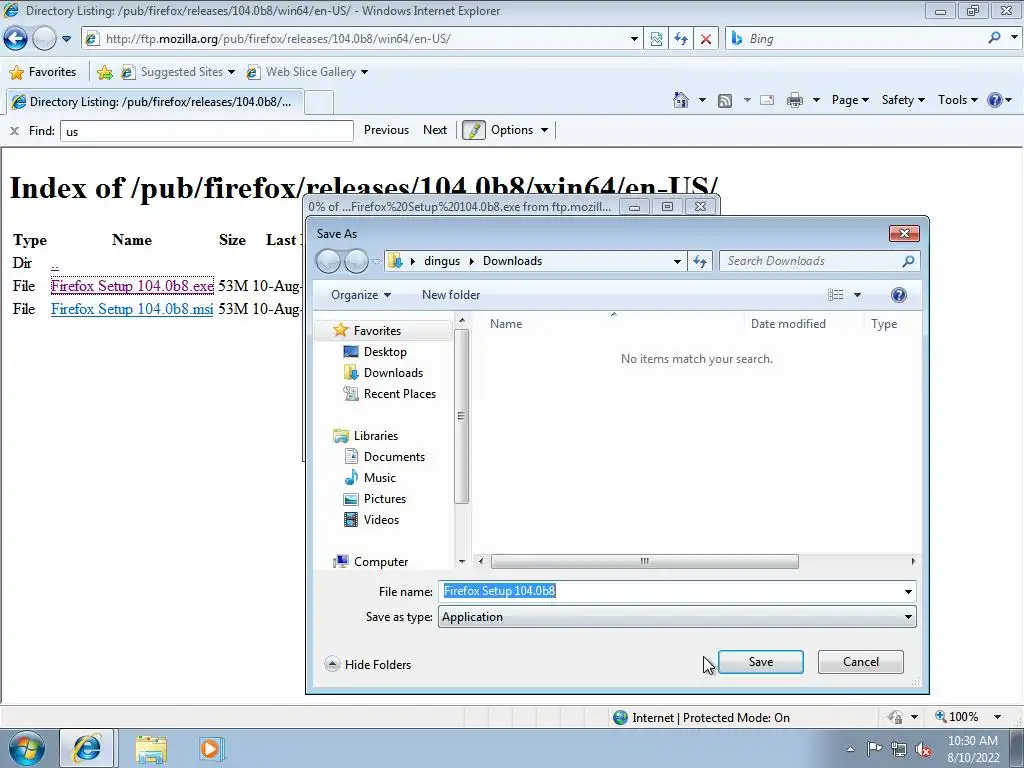Open the zoom level 100% dropdown
Image resolution: width=1024 pixels, height=768 pixels.
997,717
